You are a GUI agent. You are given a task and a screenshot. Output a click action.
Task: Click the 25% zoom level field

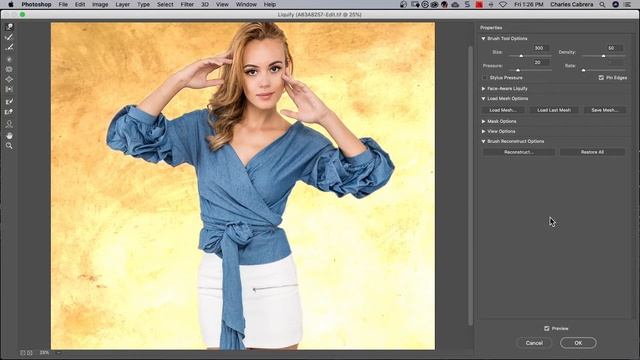(x=44, y=352)
